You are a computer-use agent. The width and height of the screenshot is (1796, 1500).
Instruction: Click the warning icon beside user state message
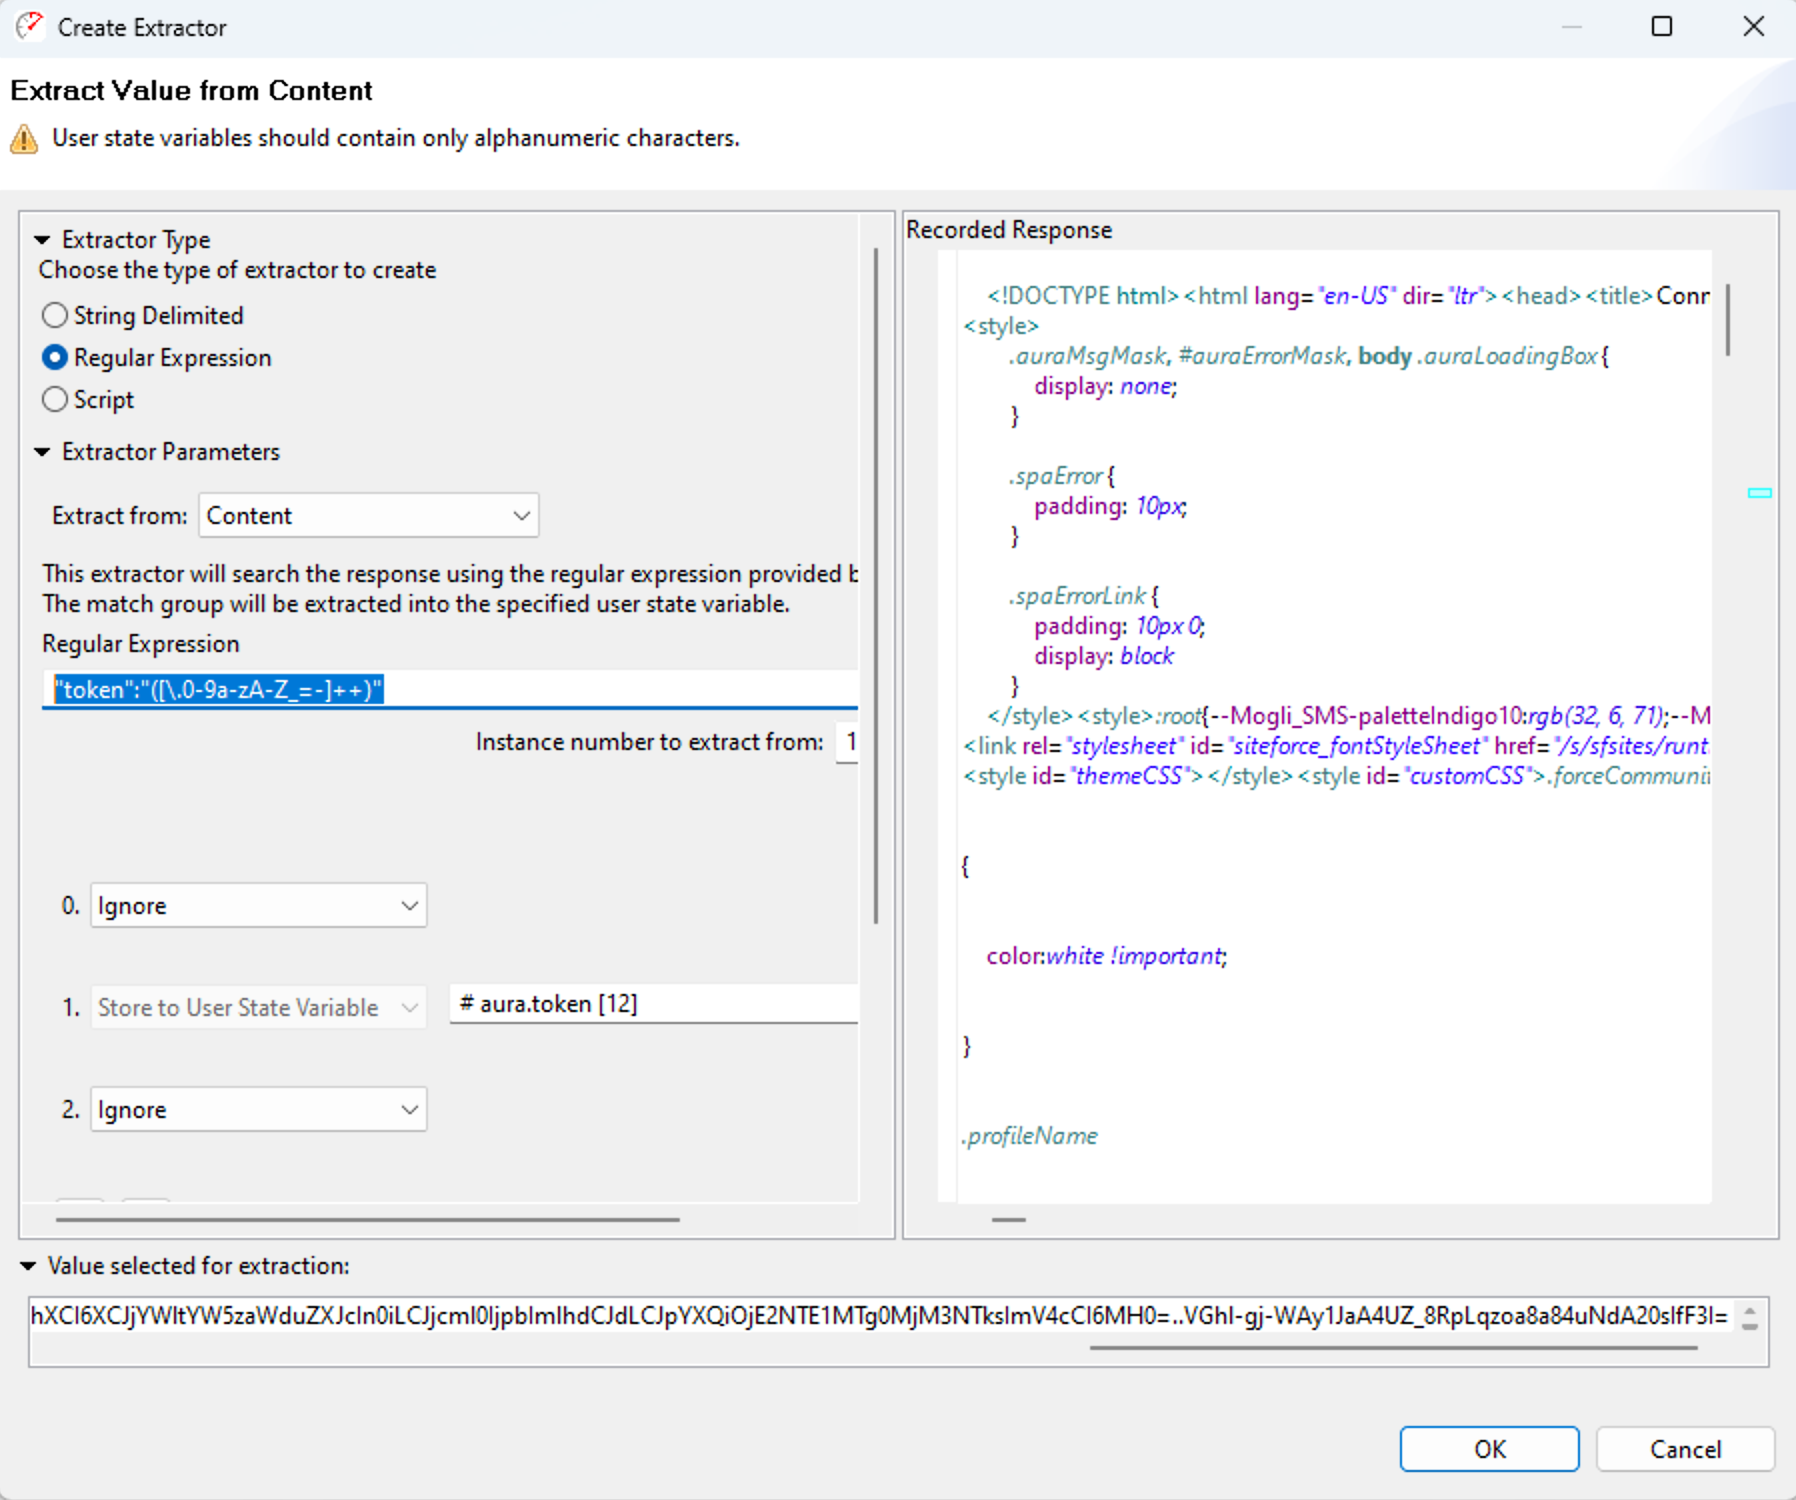coord(24,139)
